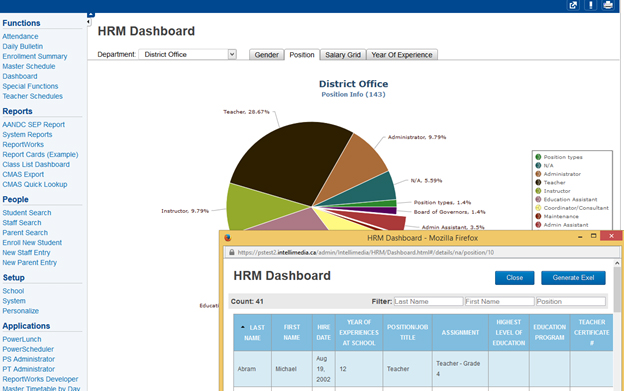Collapse the left navigation sidebar arrow
Viewport: 624px width, 391px height.
[88, 22]
